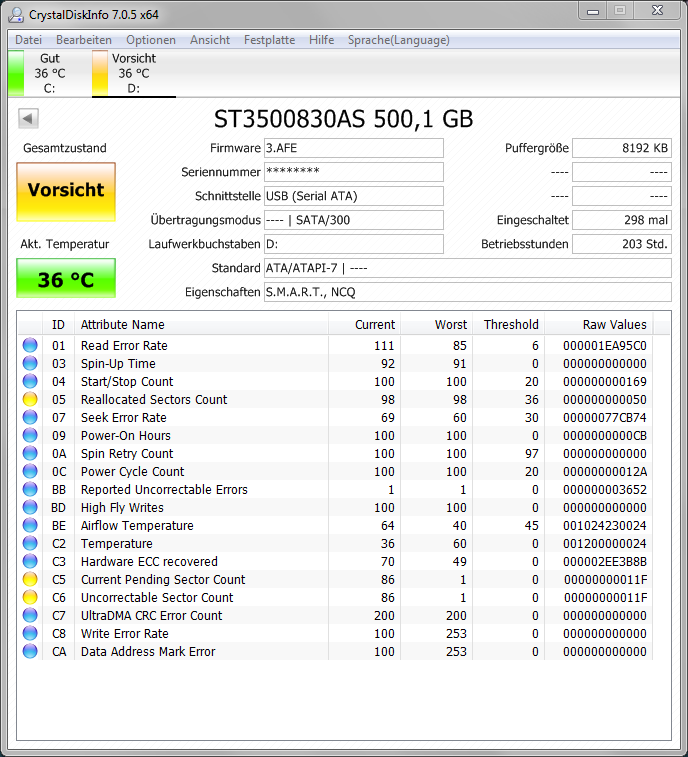Click the Laufwerkbuchstaben field D:

353,244
